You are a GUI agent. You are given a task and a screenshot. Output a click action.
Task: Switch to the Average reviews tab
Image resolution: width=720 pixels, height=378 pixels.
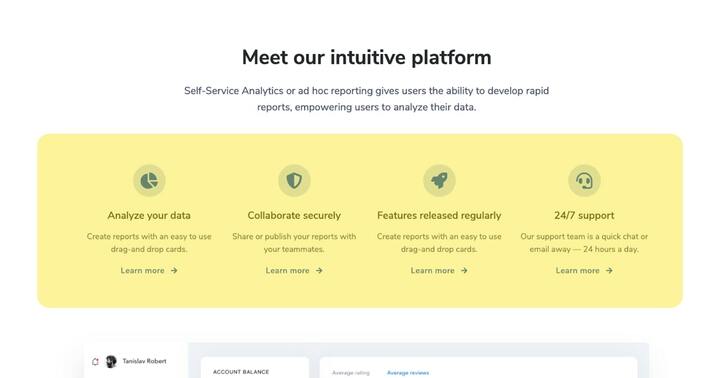click(x=408, y=373)
